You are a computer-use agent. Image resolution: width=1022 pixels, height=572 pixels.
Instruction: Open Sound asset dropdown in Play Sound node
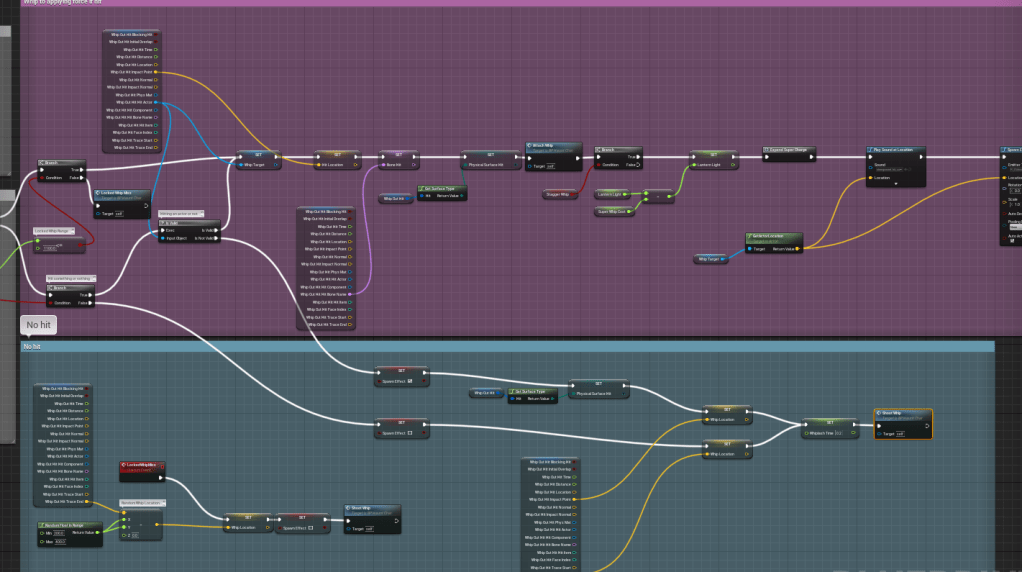pos(895,170)
